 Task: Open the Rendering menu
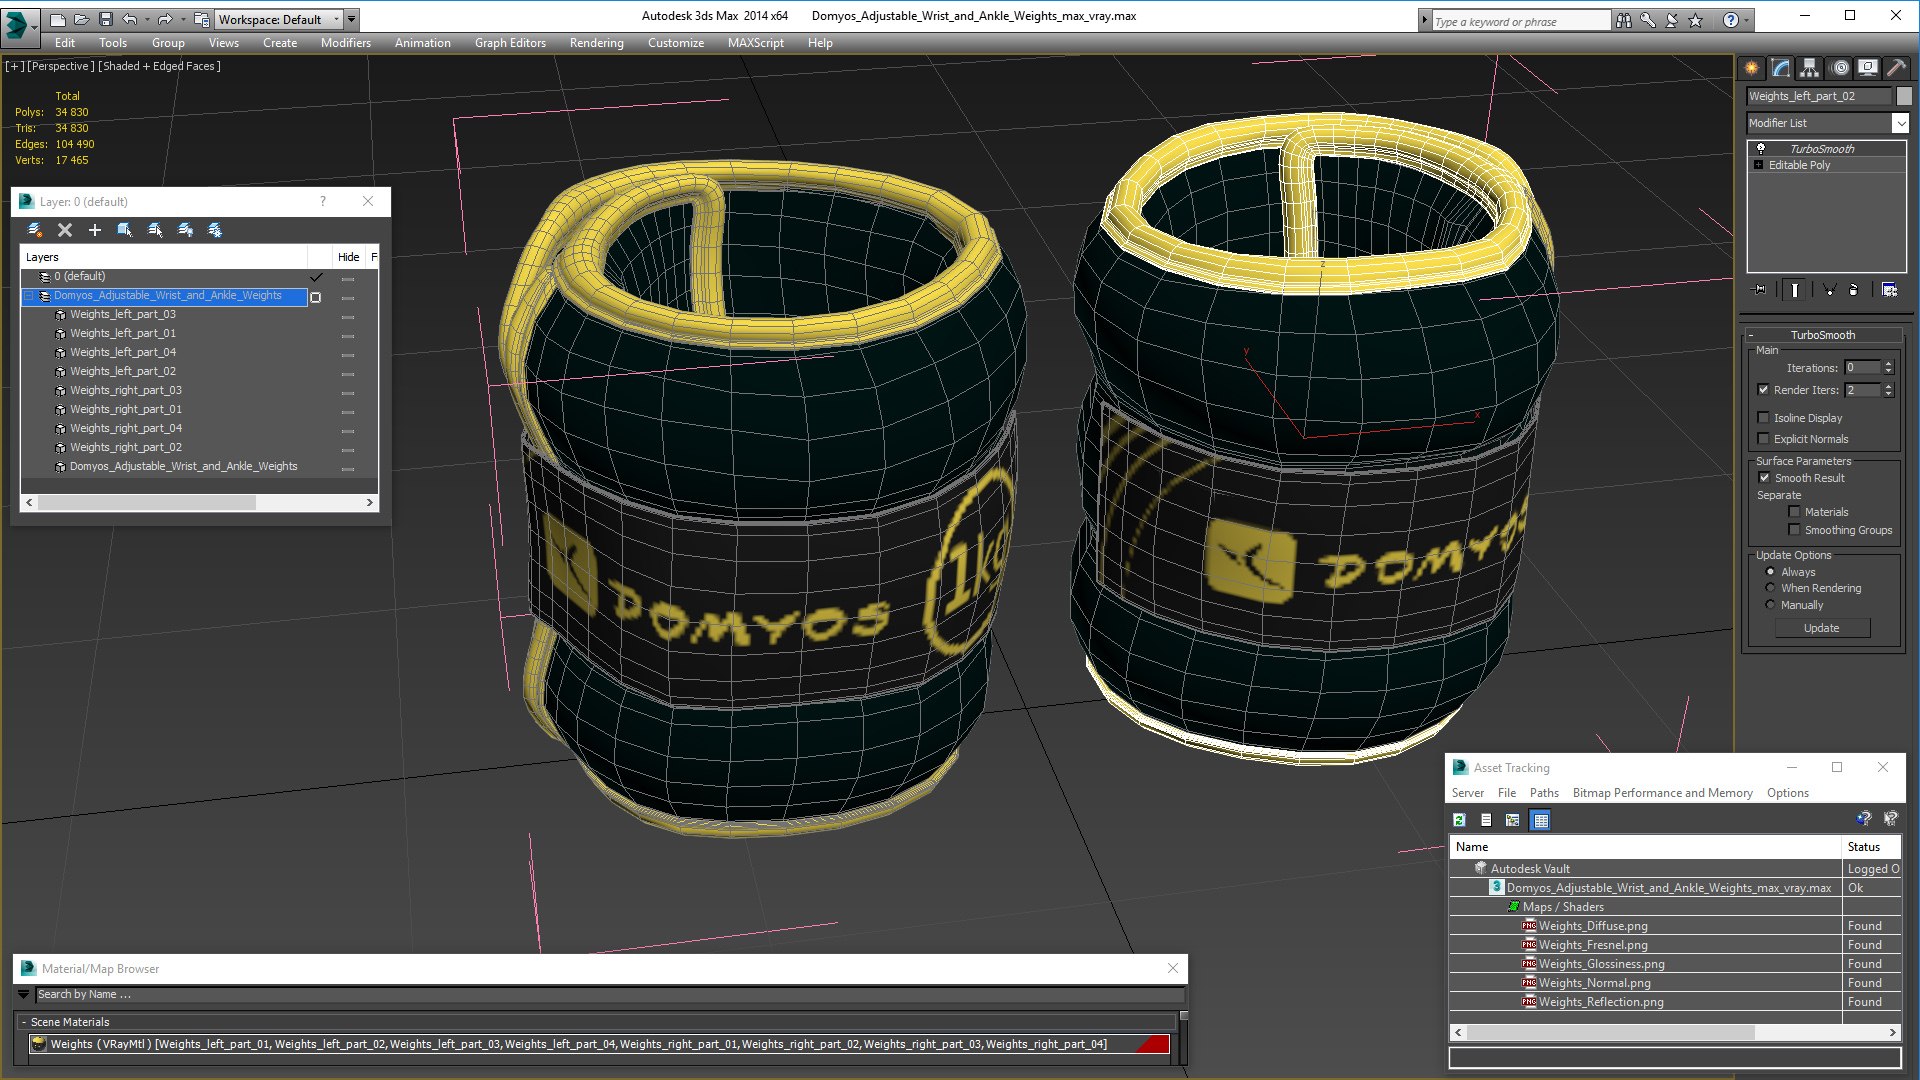[596, 43]
